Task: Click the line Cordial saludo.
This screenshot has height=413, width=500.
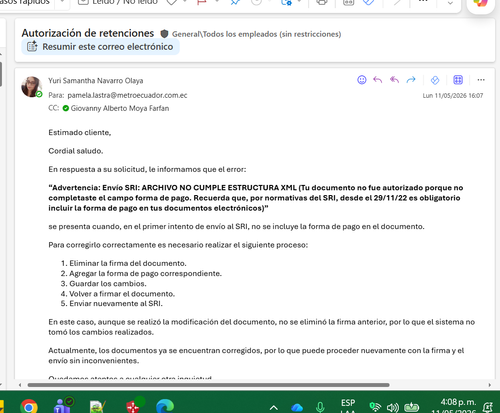Action: 76,151
